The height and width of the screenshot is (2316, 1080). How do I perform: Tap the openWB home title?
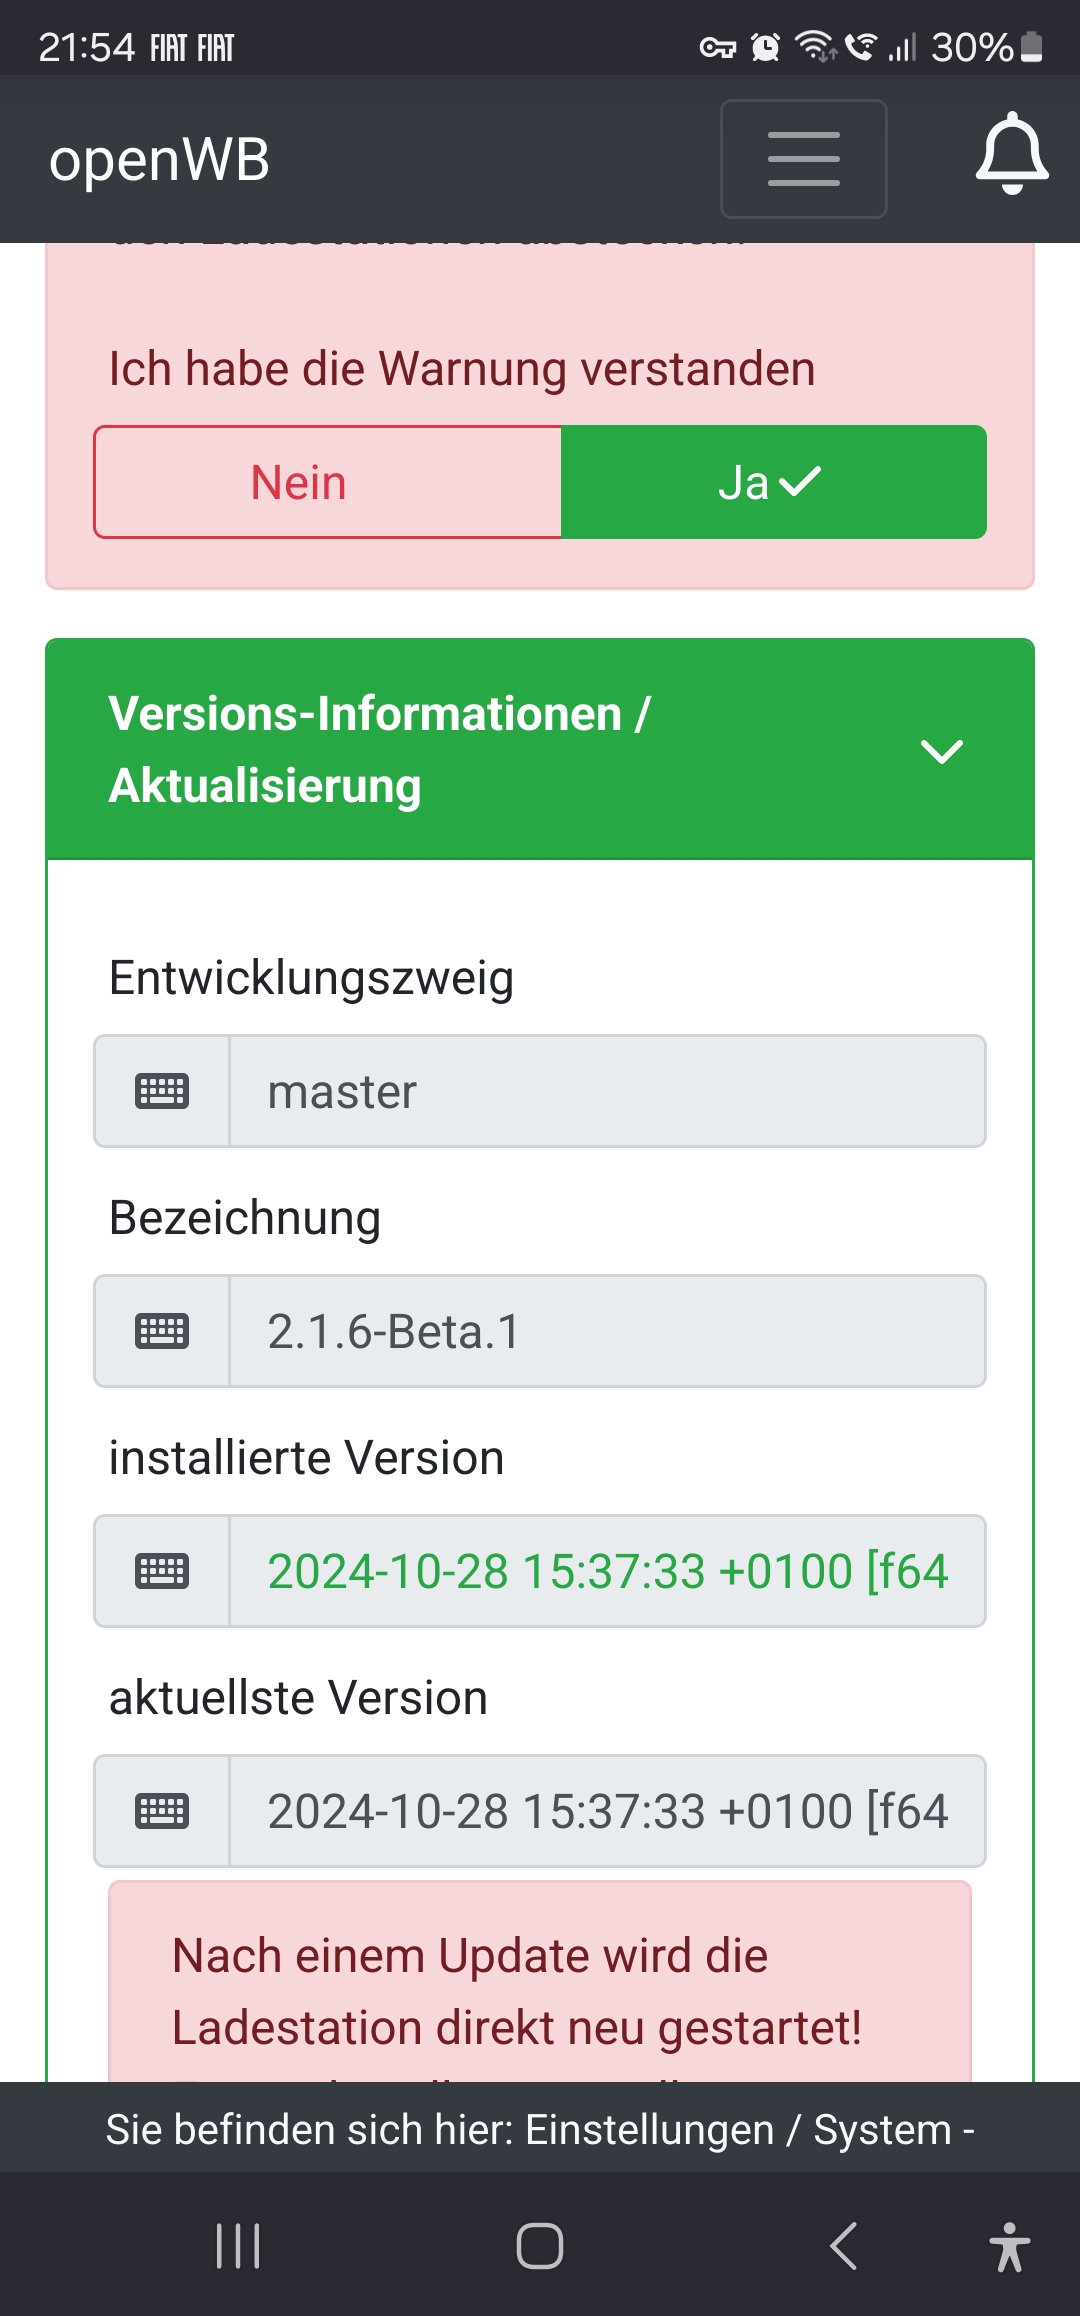(160, 160)
